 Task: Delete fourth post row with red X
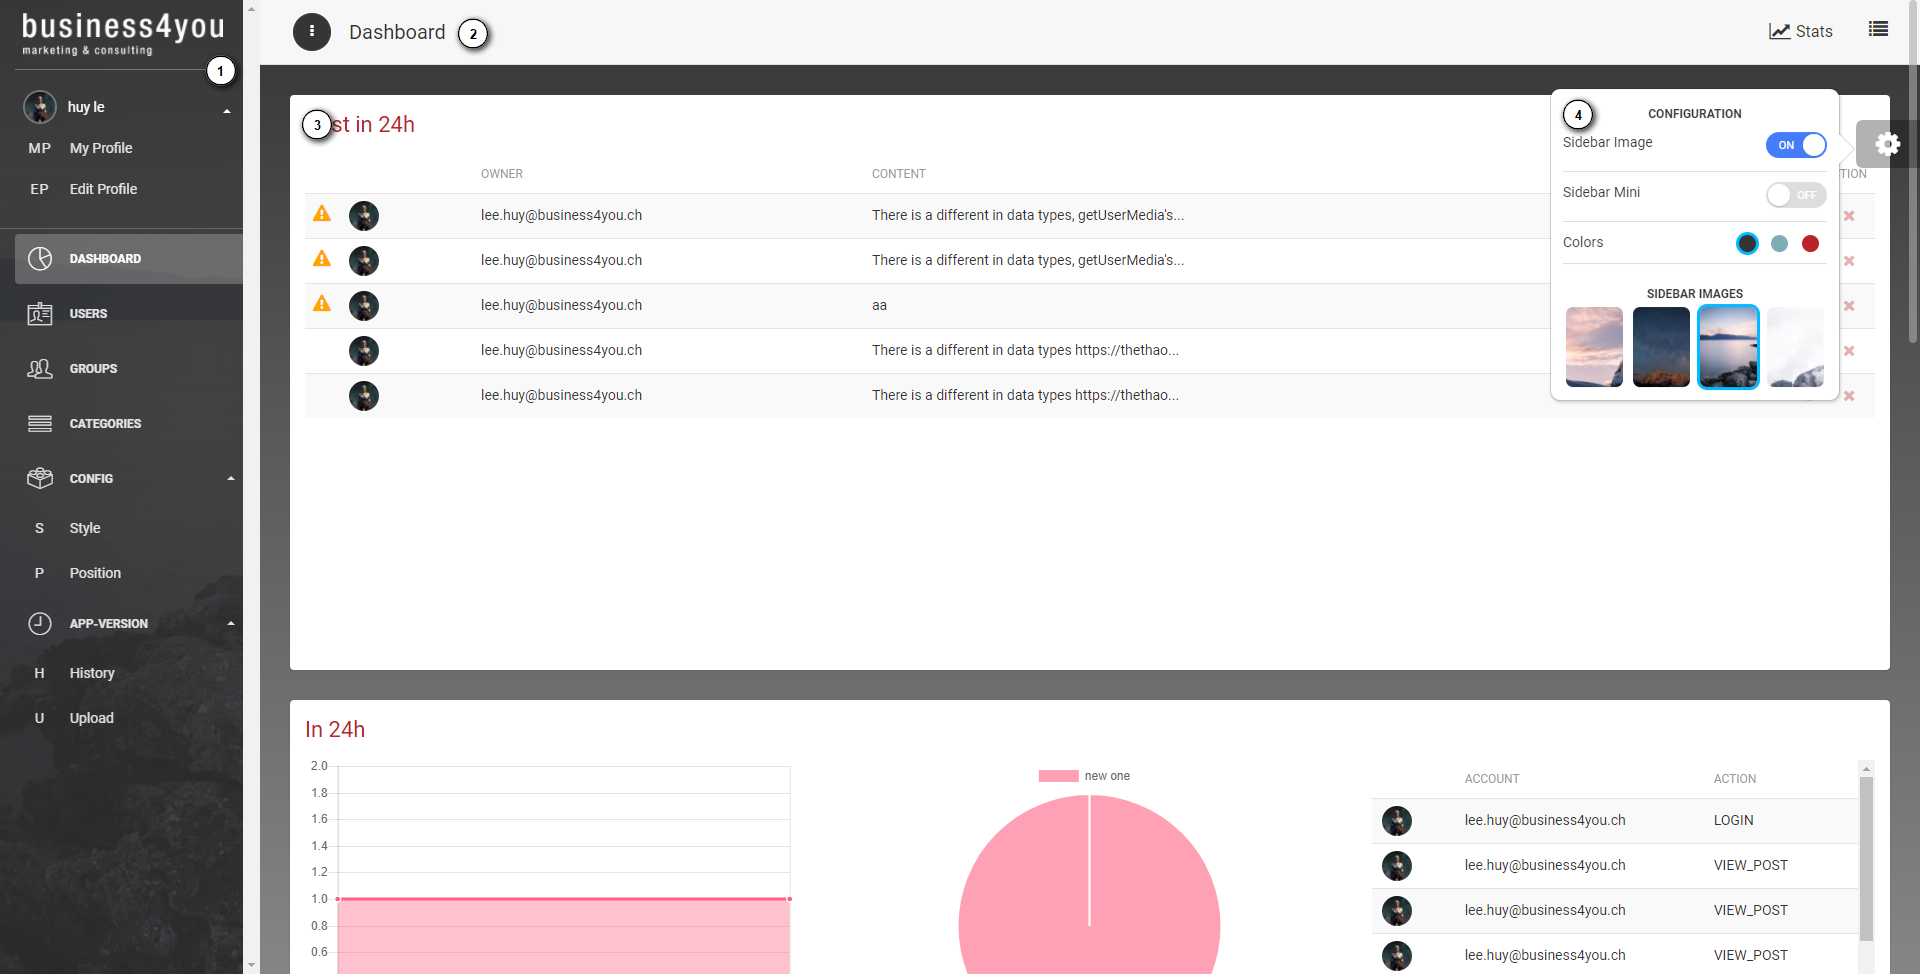tap(1849, 351)
